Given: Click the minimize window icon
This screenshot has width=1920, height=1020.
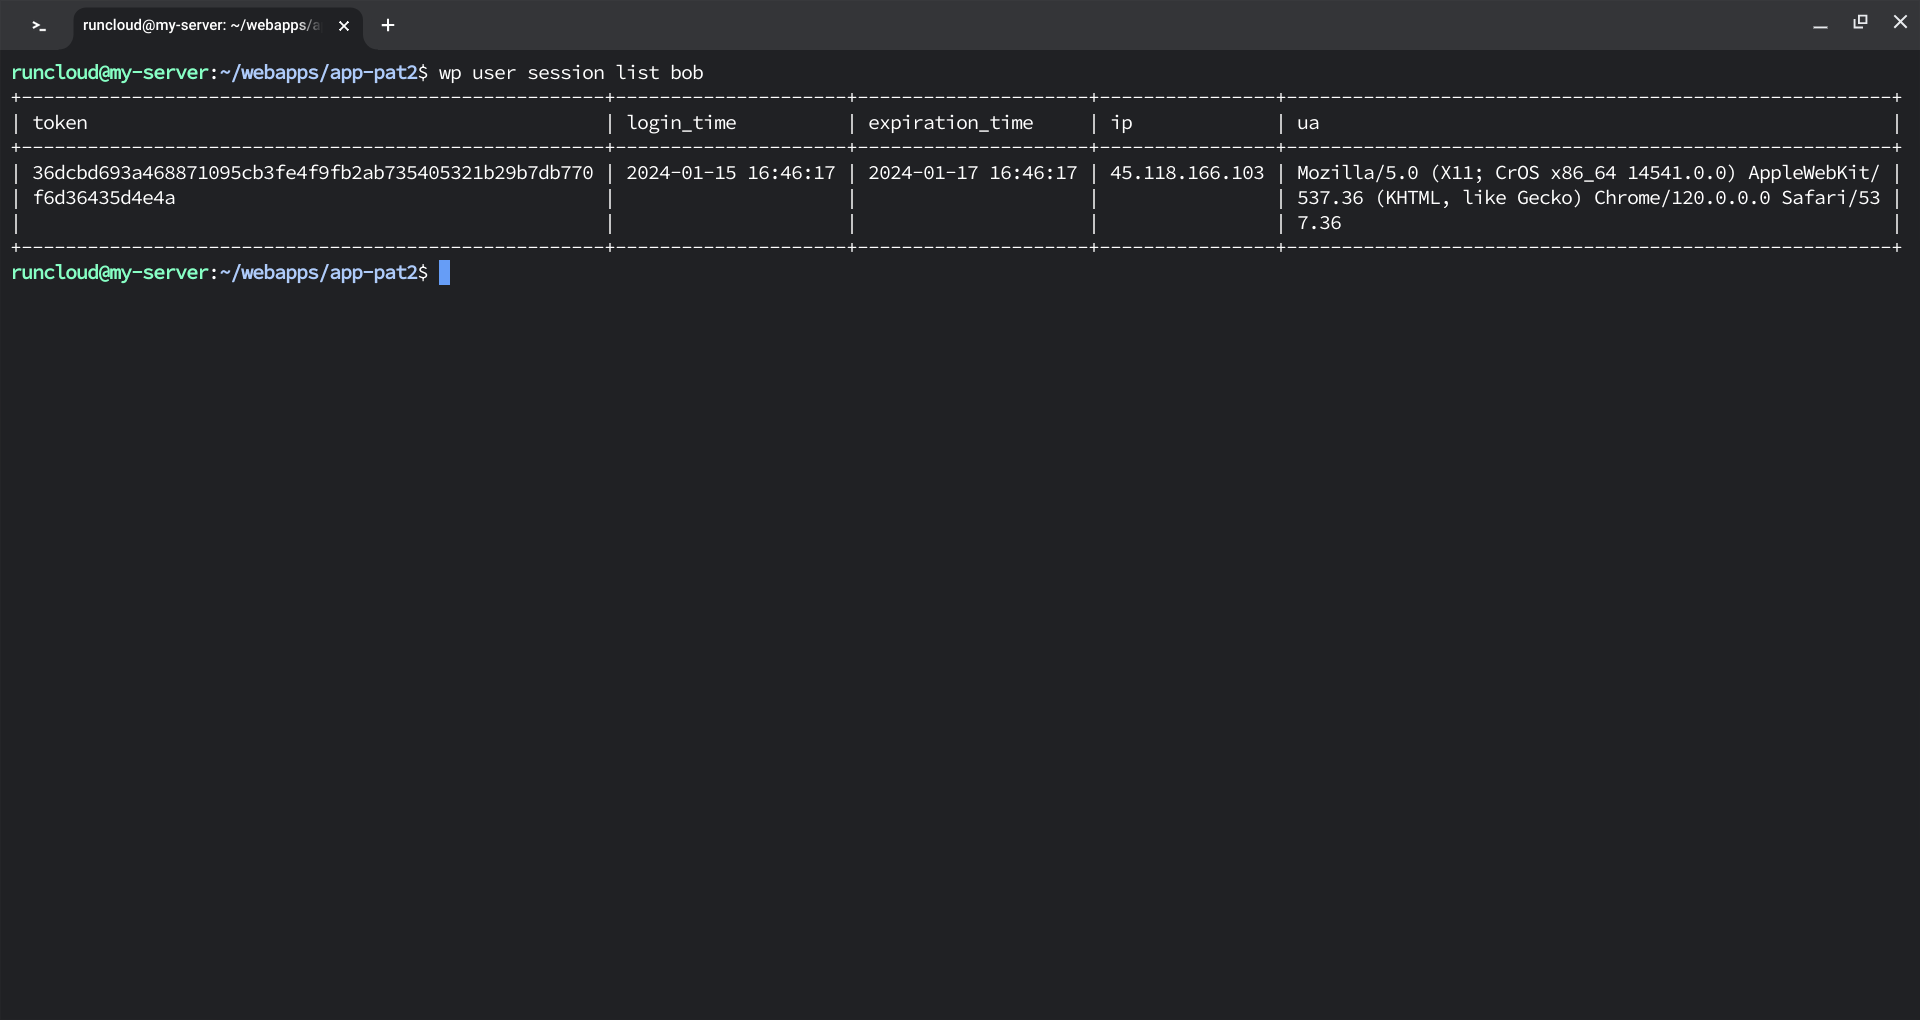Looking at the screenshot, I should [x=1821, y=22].
